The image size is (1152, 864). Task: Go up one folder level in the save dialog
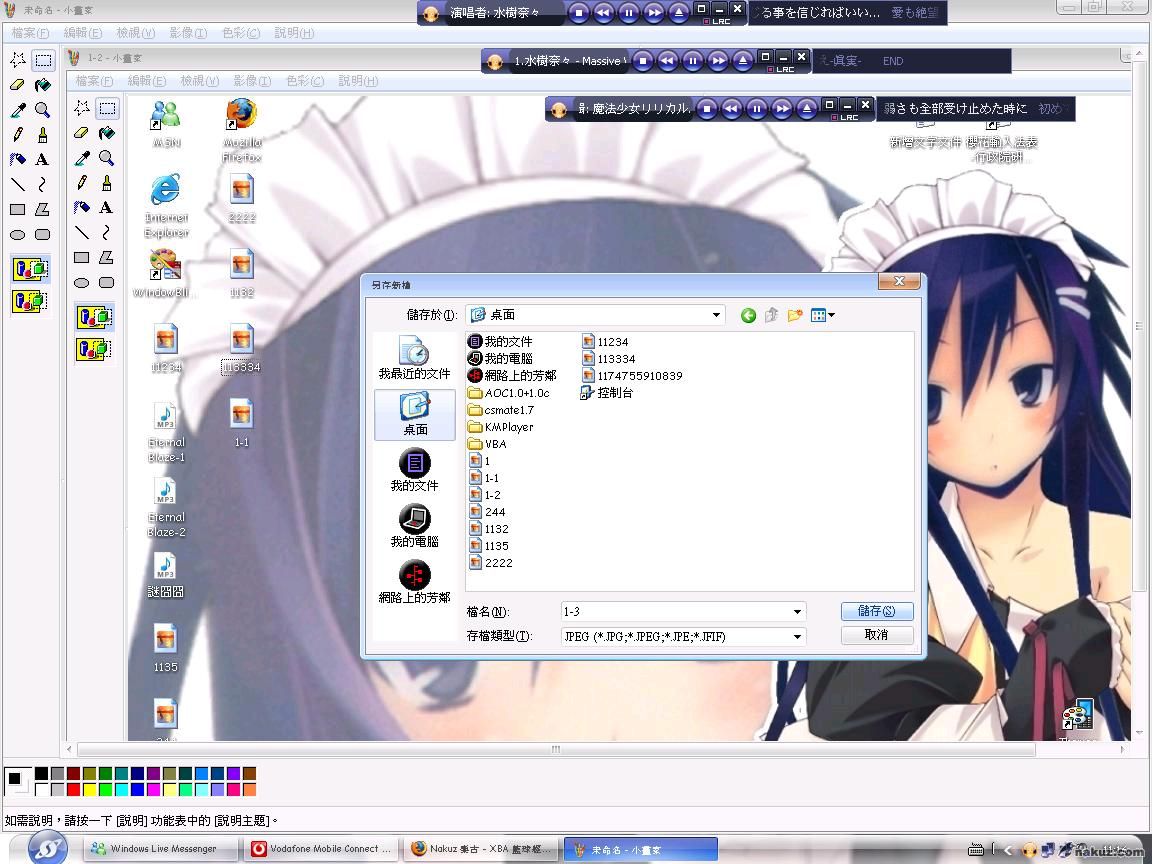(x=771, y=315)
